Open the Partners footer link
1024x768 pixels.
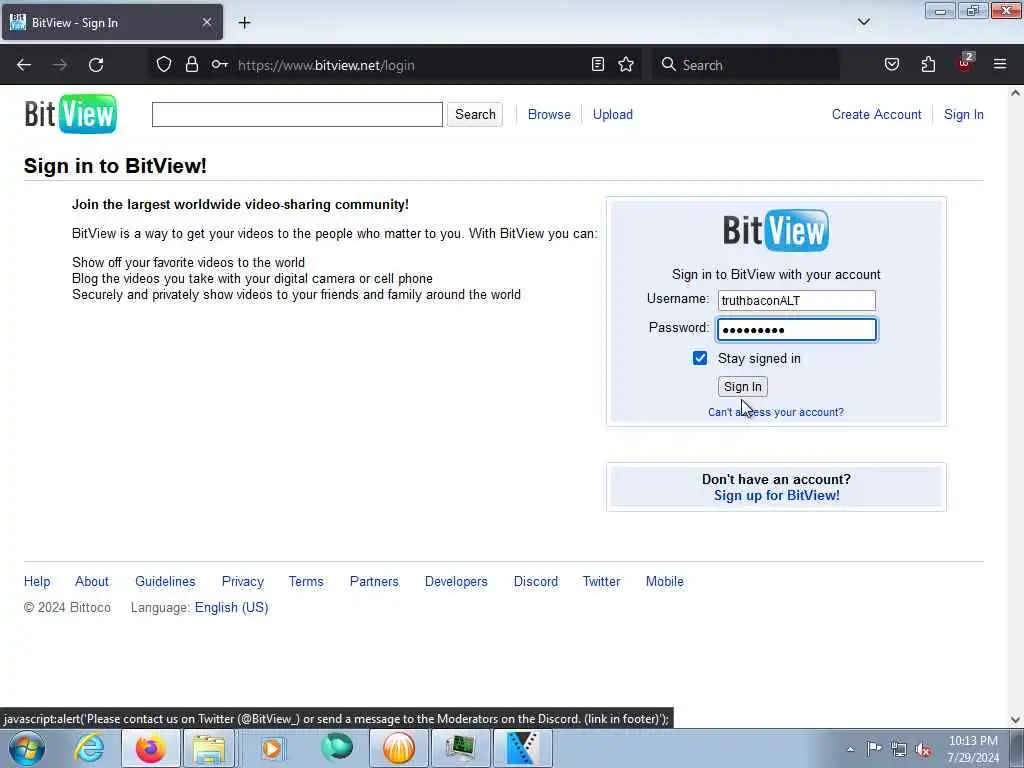pyautogui.click(x=374, y=581)
